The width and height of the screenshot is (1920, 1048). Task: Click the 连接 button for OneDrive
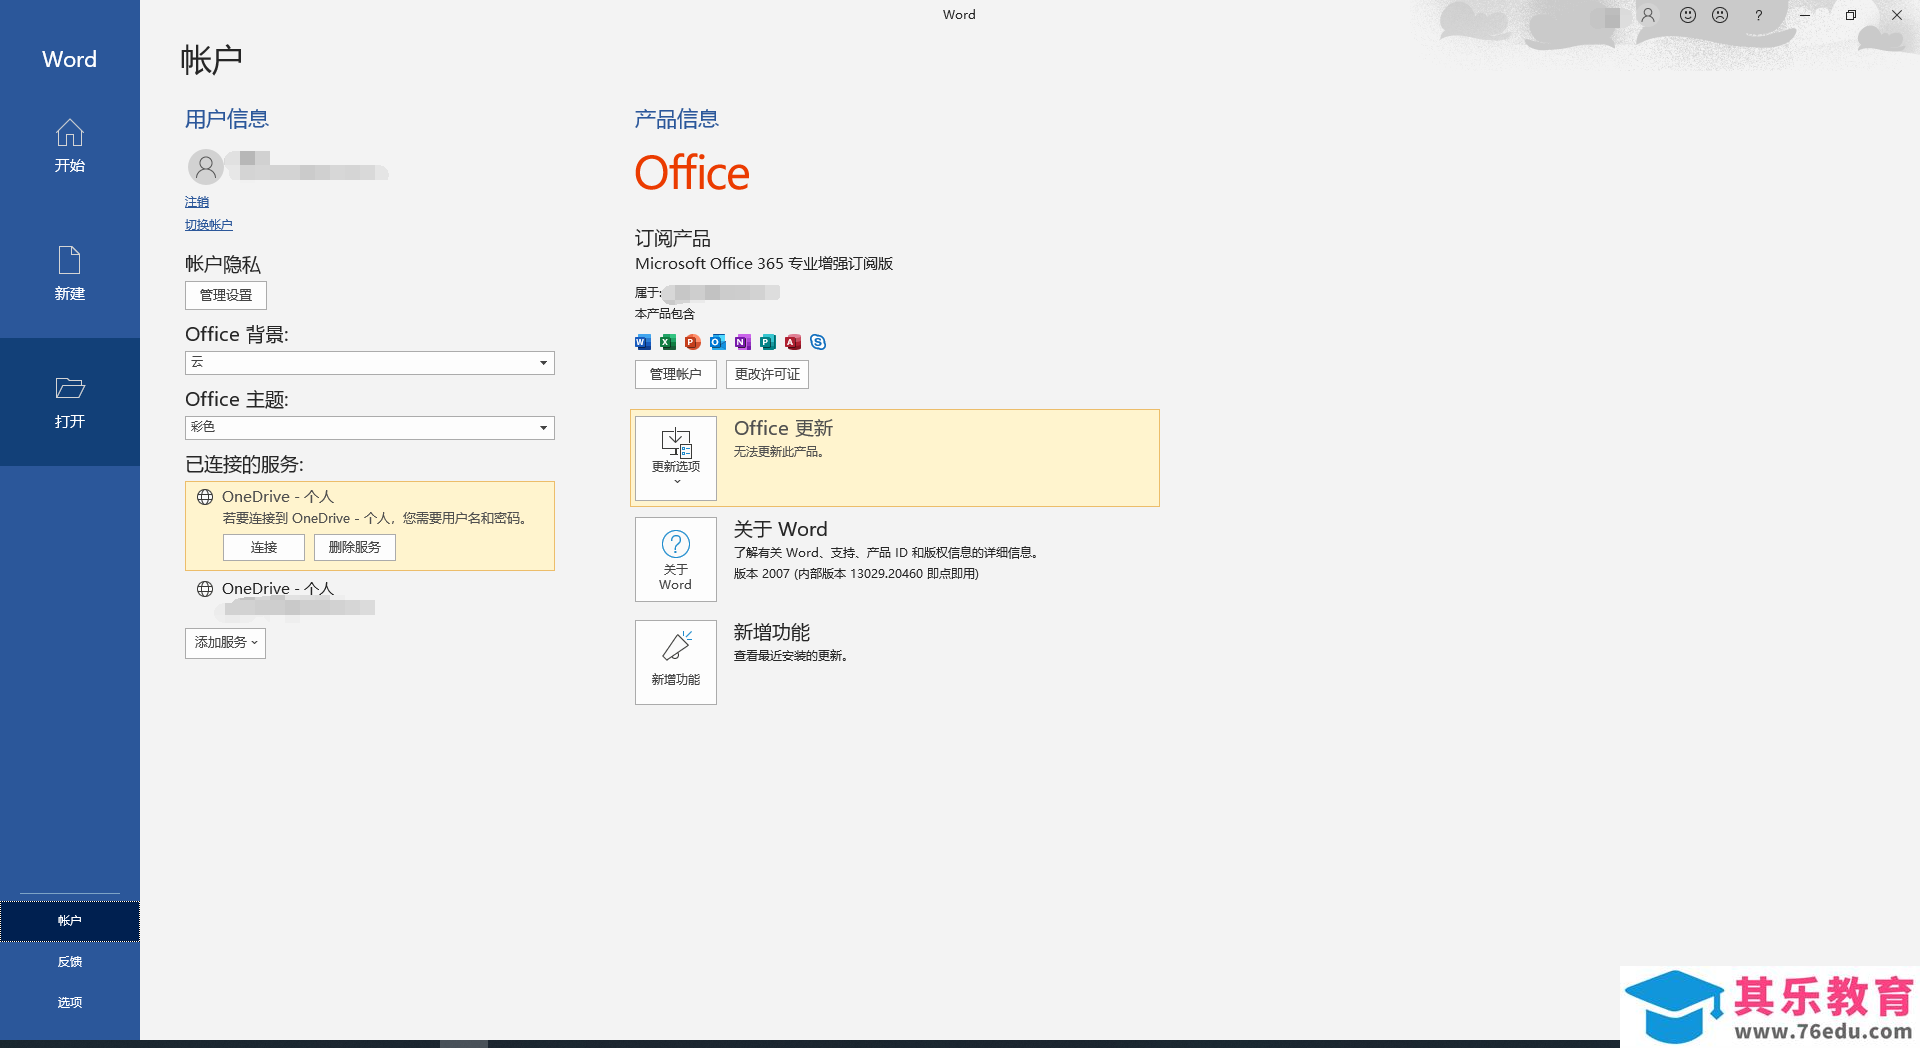264,547
